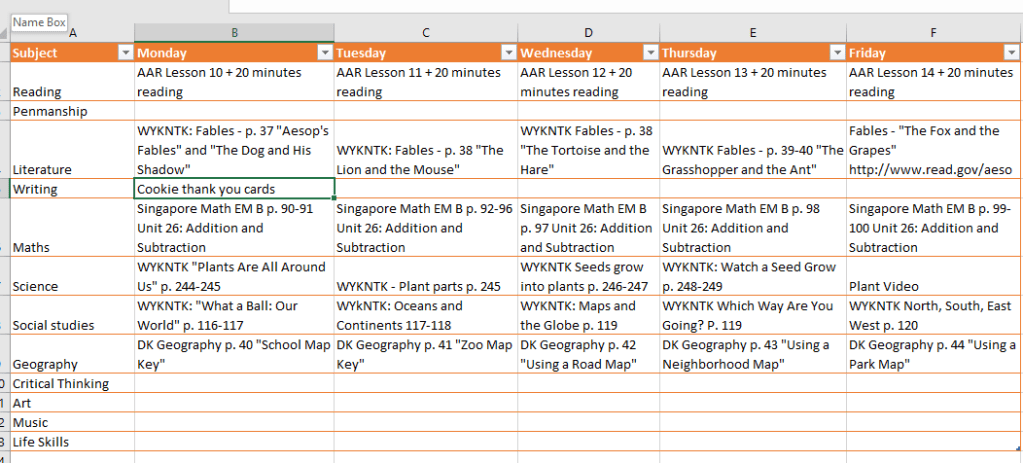Screen dimensions: 1023x463
Task: Select the Penmanship subject cell
Action: [x=72, y=111]
